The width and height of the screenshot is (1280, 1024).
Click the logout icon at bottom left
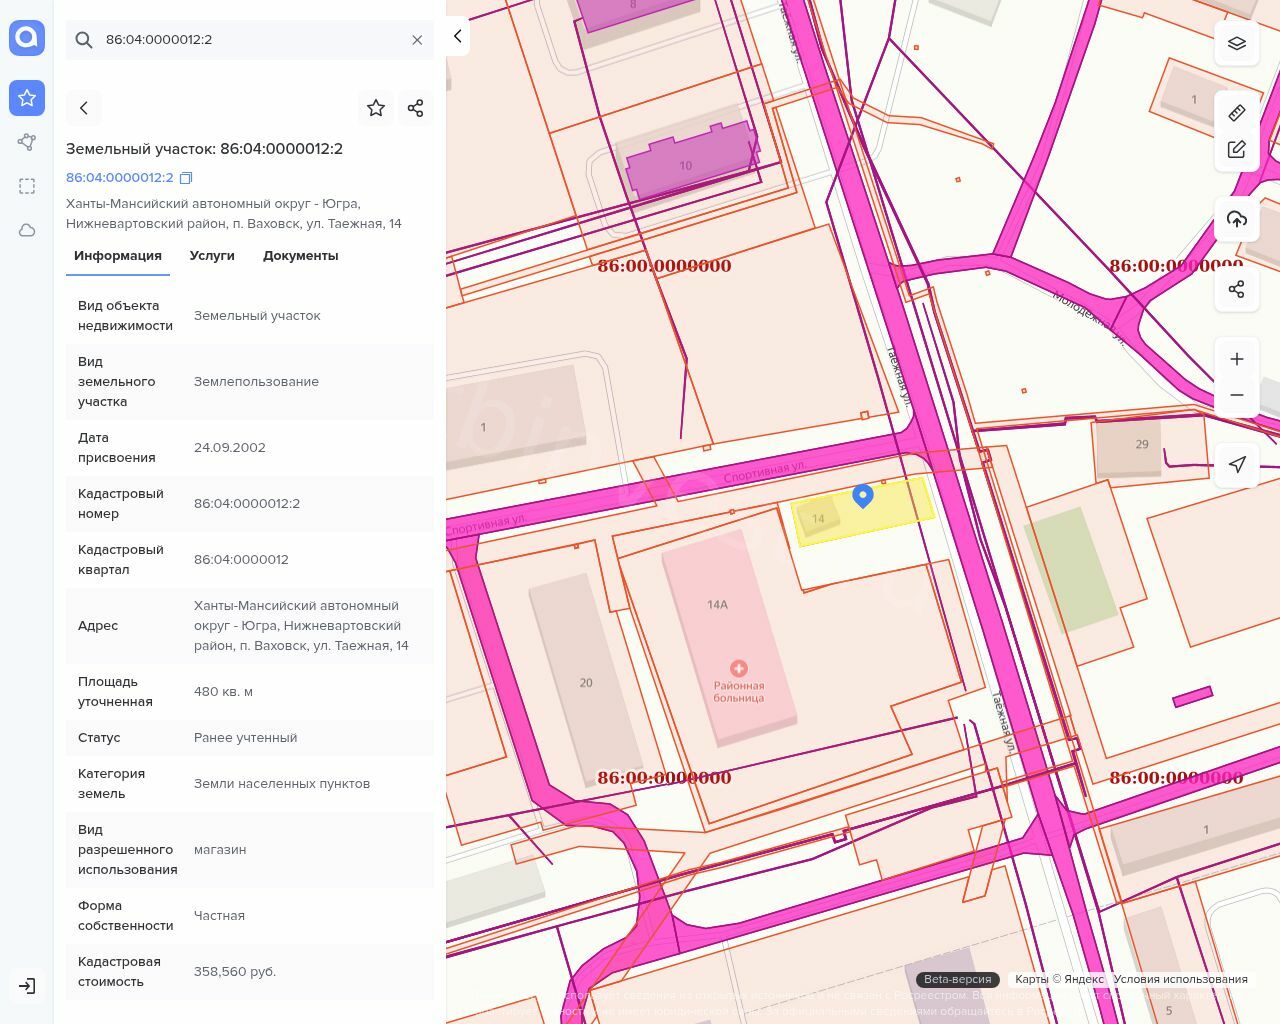click(x=27, y=986)
